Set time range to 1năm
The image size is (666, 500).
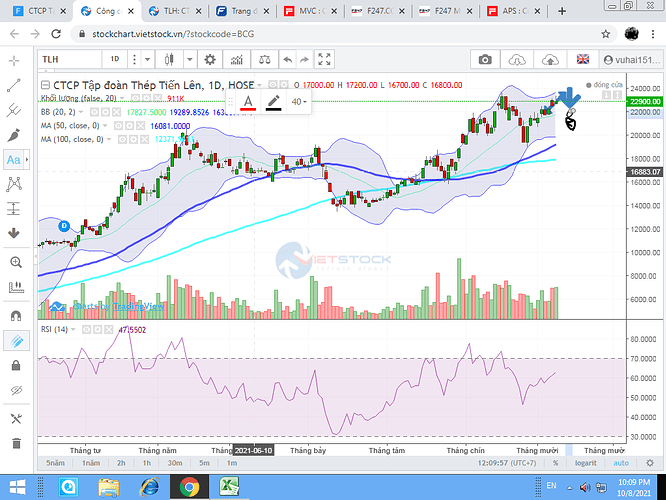pos(91,463)
